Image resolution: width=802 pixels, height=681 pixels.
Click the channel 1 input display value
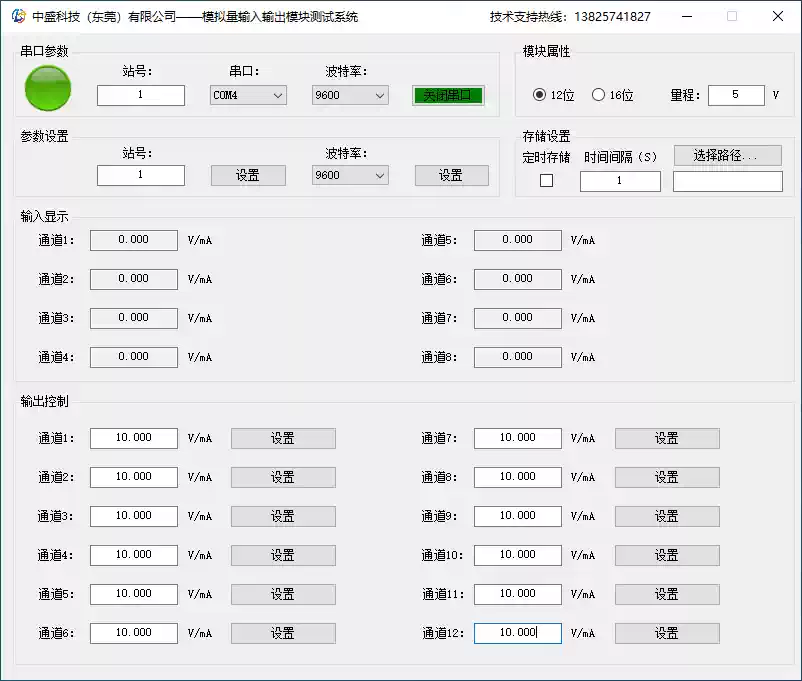coord(133,240)
